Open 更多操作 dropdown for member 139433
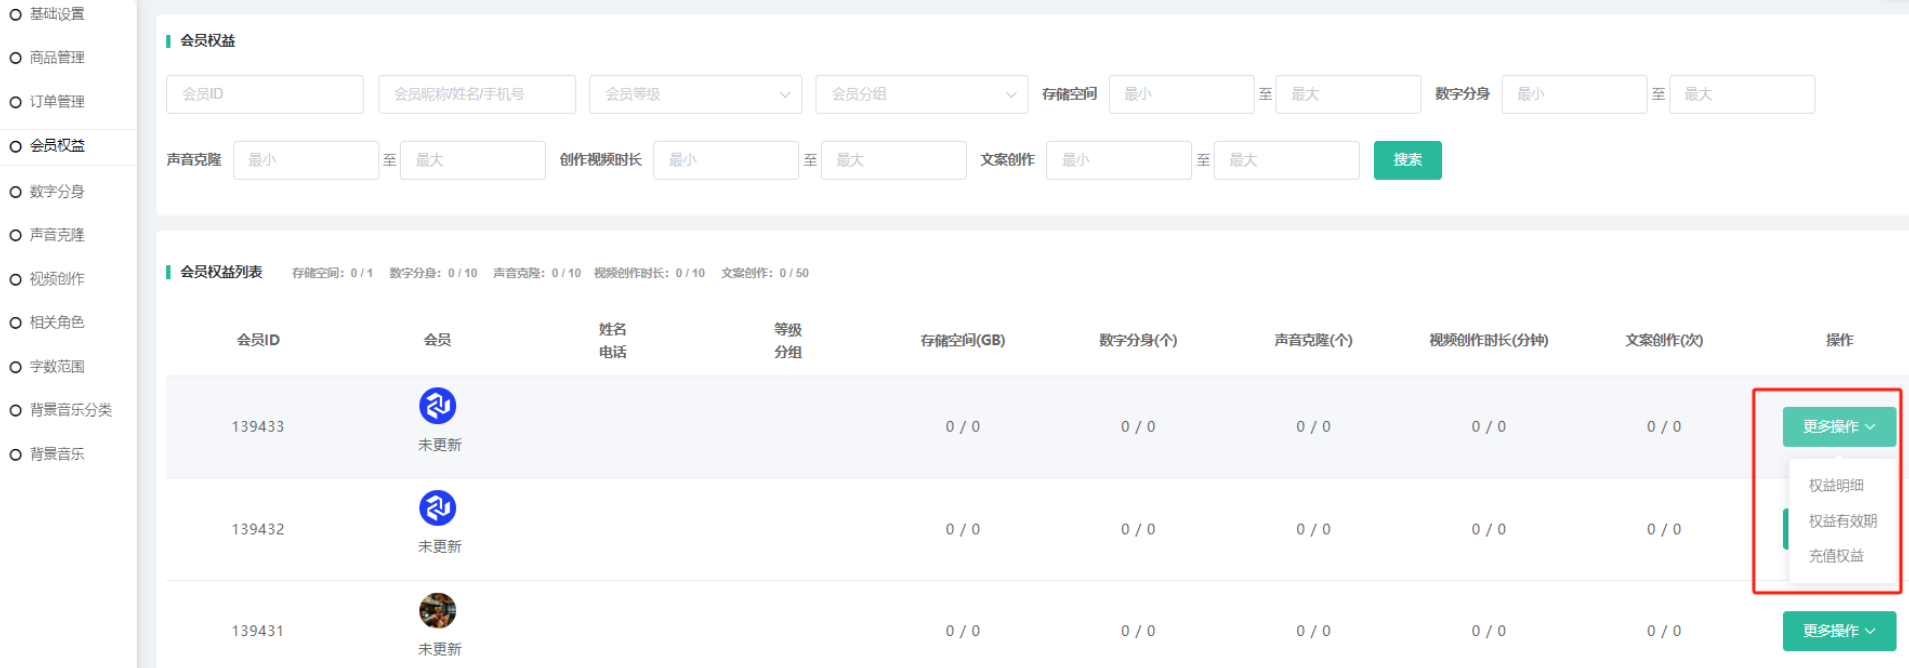 point(1838,427)
